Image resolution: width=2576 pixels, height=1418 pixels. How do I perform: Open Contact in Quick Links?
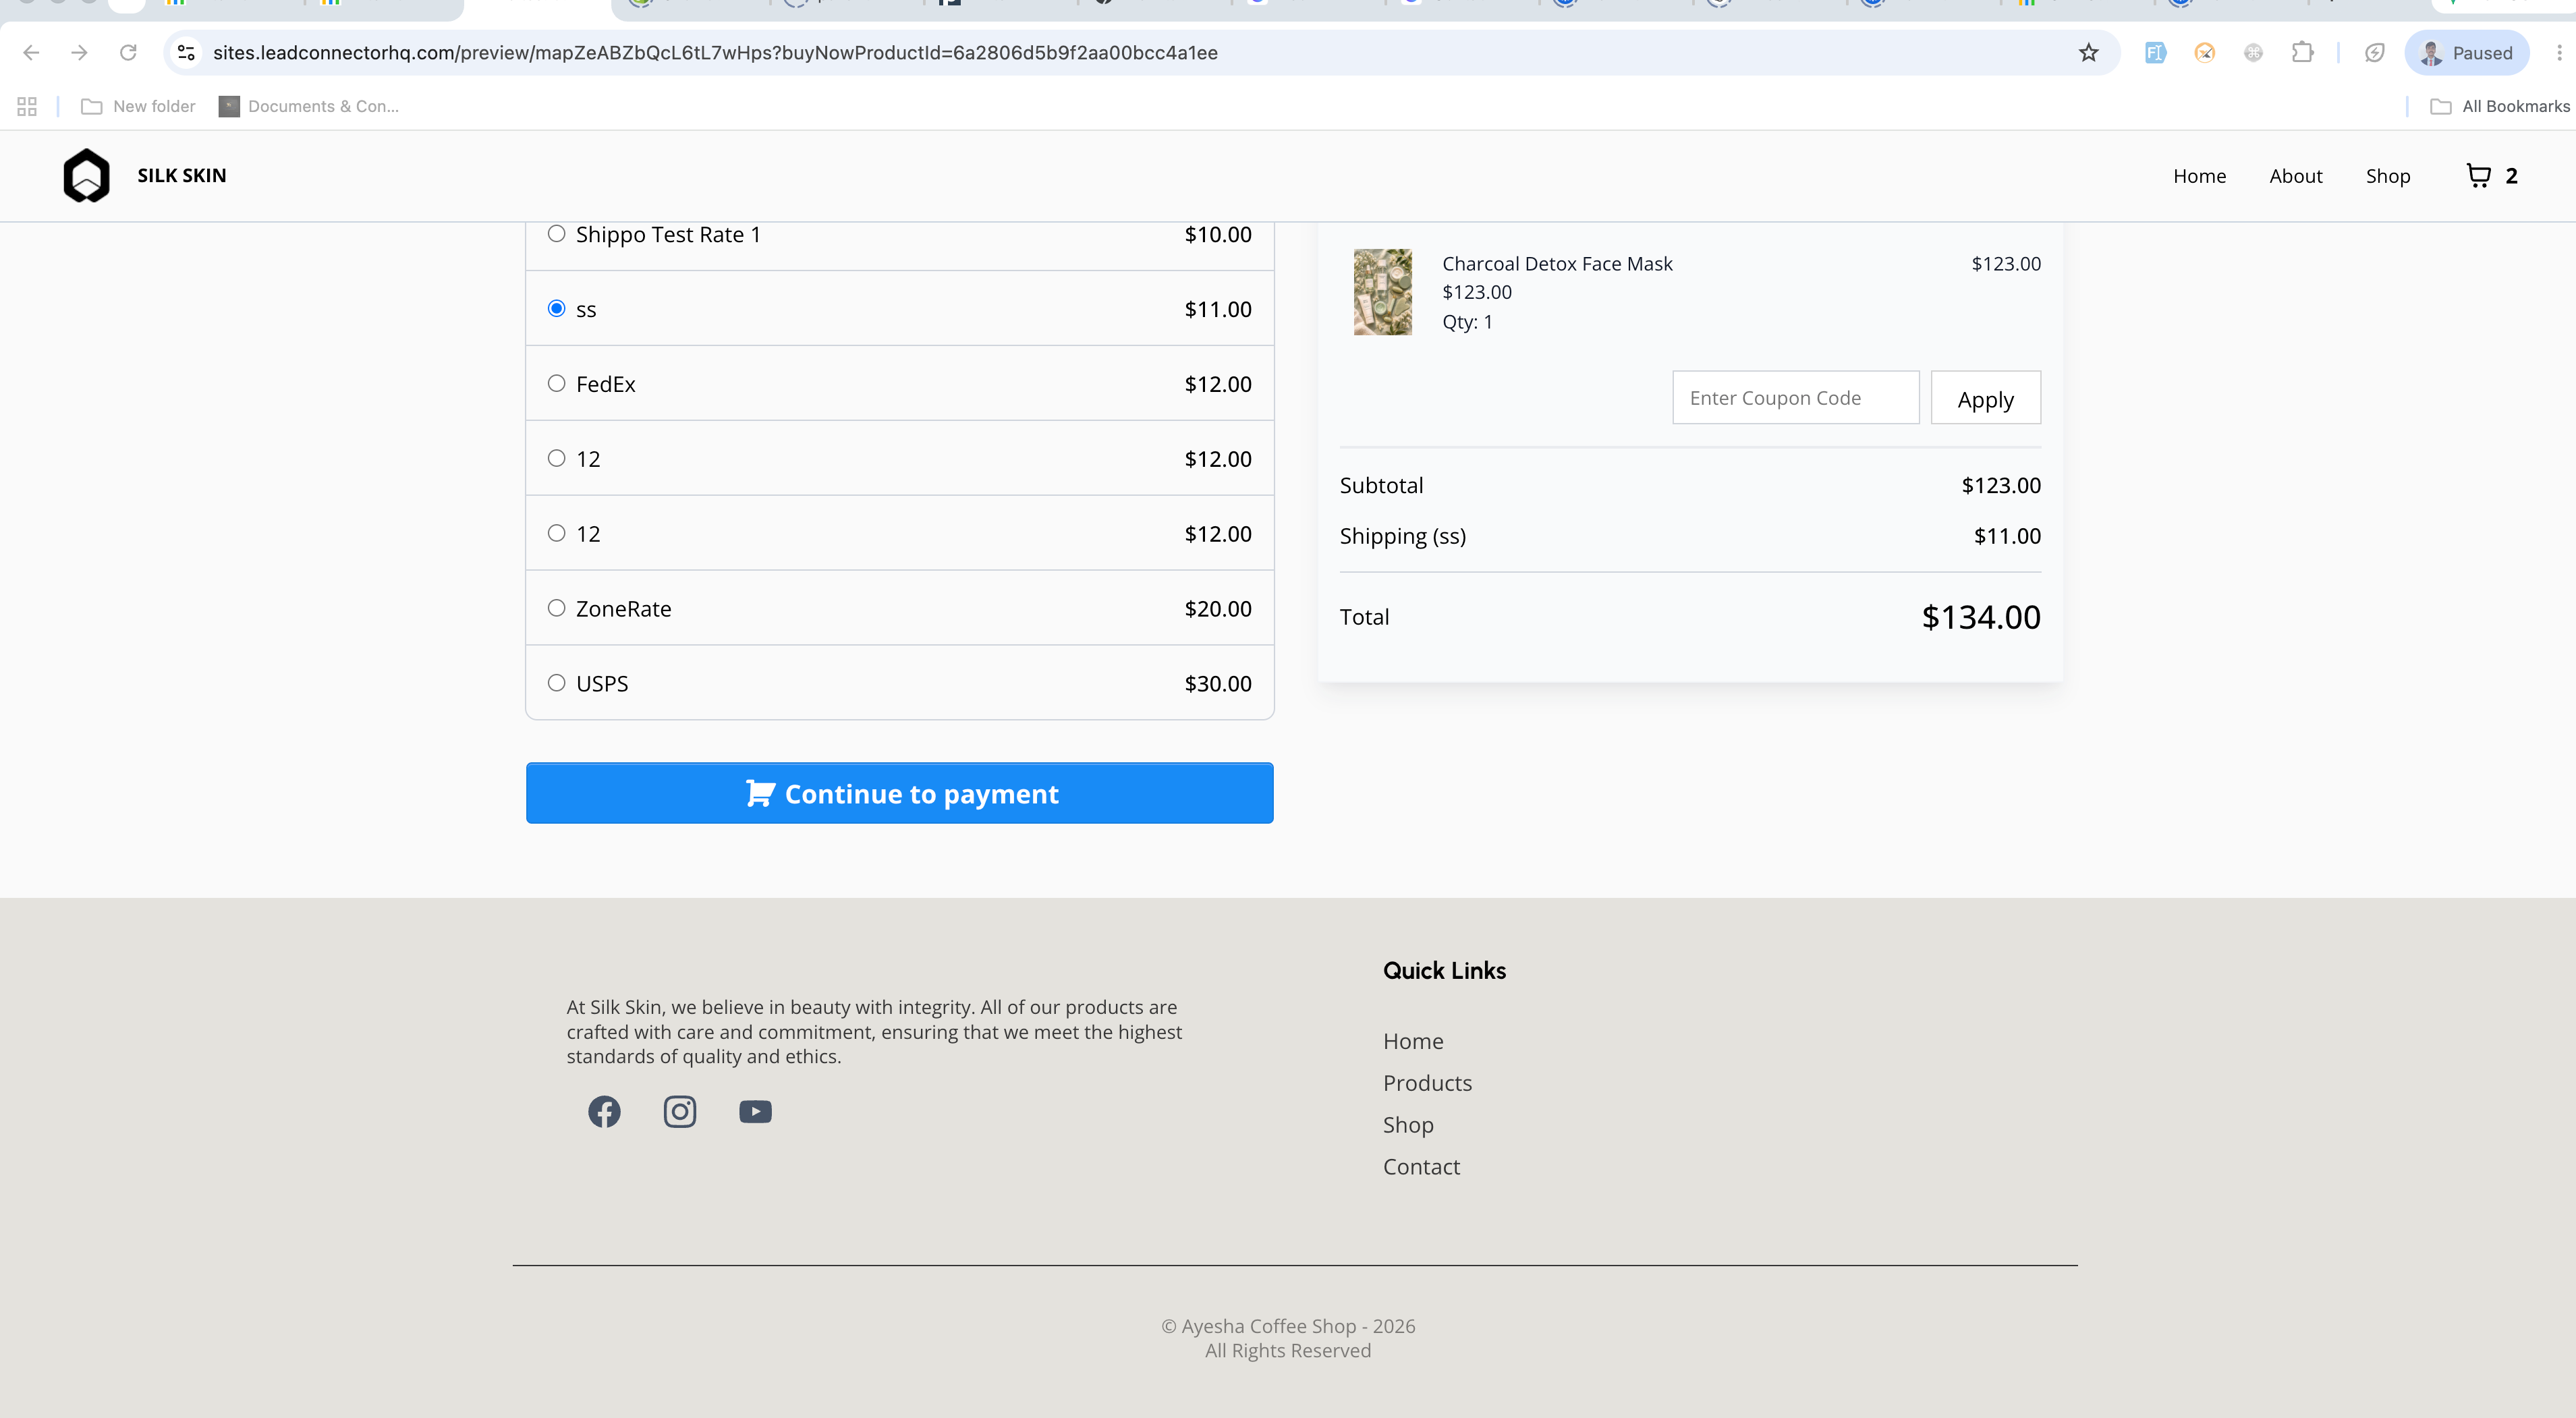click(x=1421, y=1167)
